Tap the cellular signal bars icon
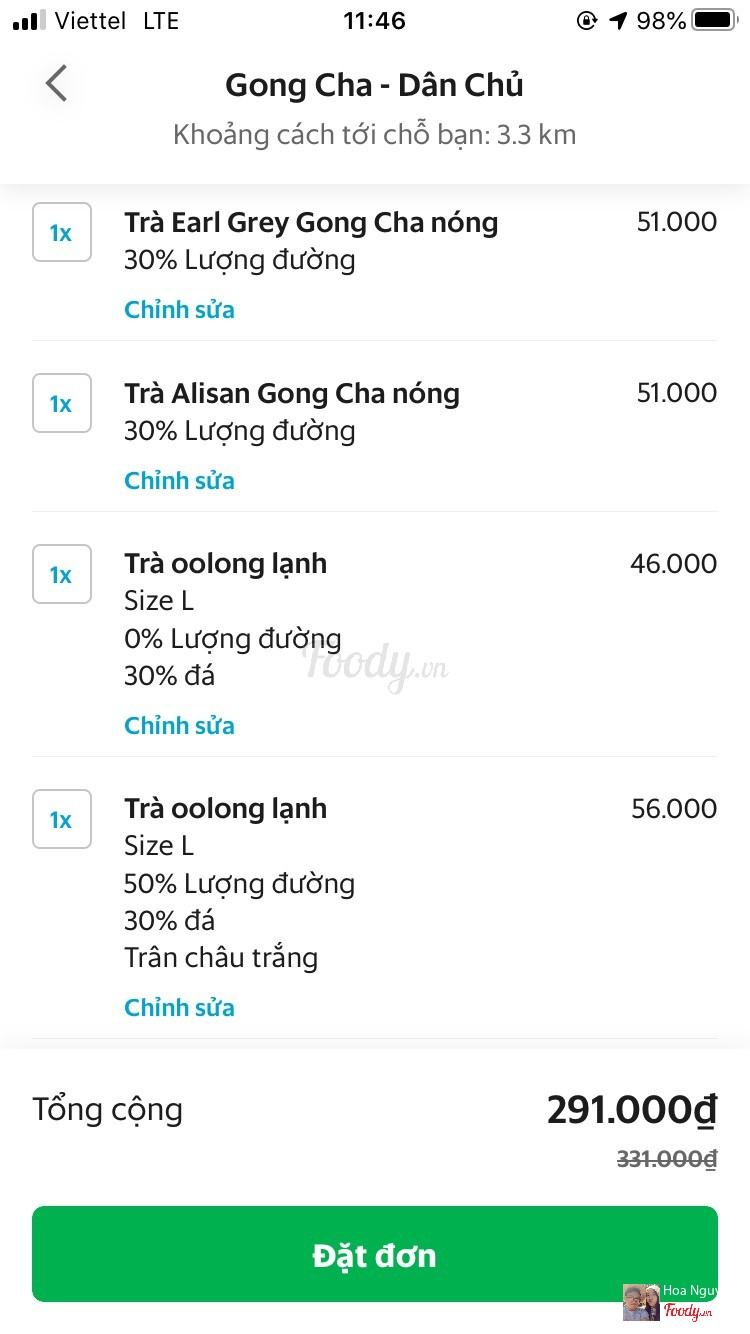Image resolution: width=750 pixels, height=1334 pixels. [x=29, y=21]
